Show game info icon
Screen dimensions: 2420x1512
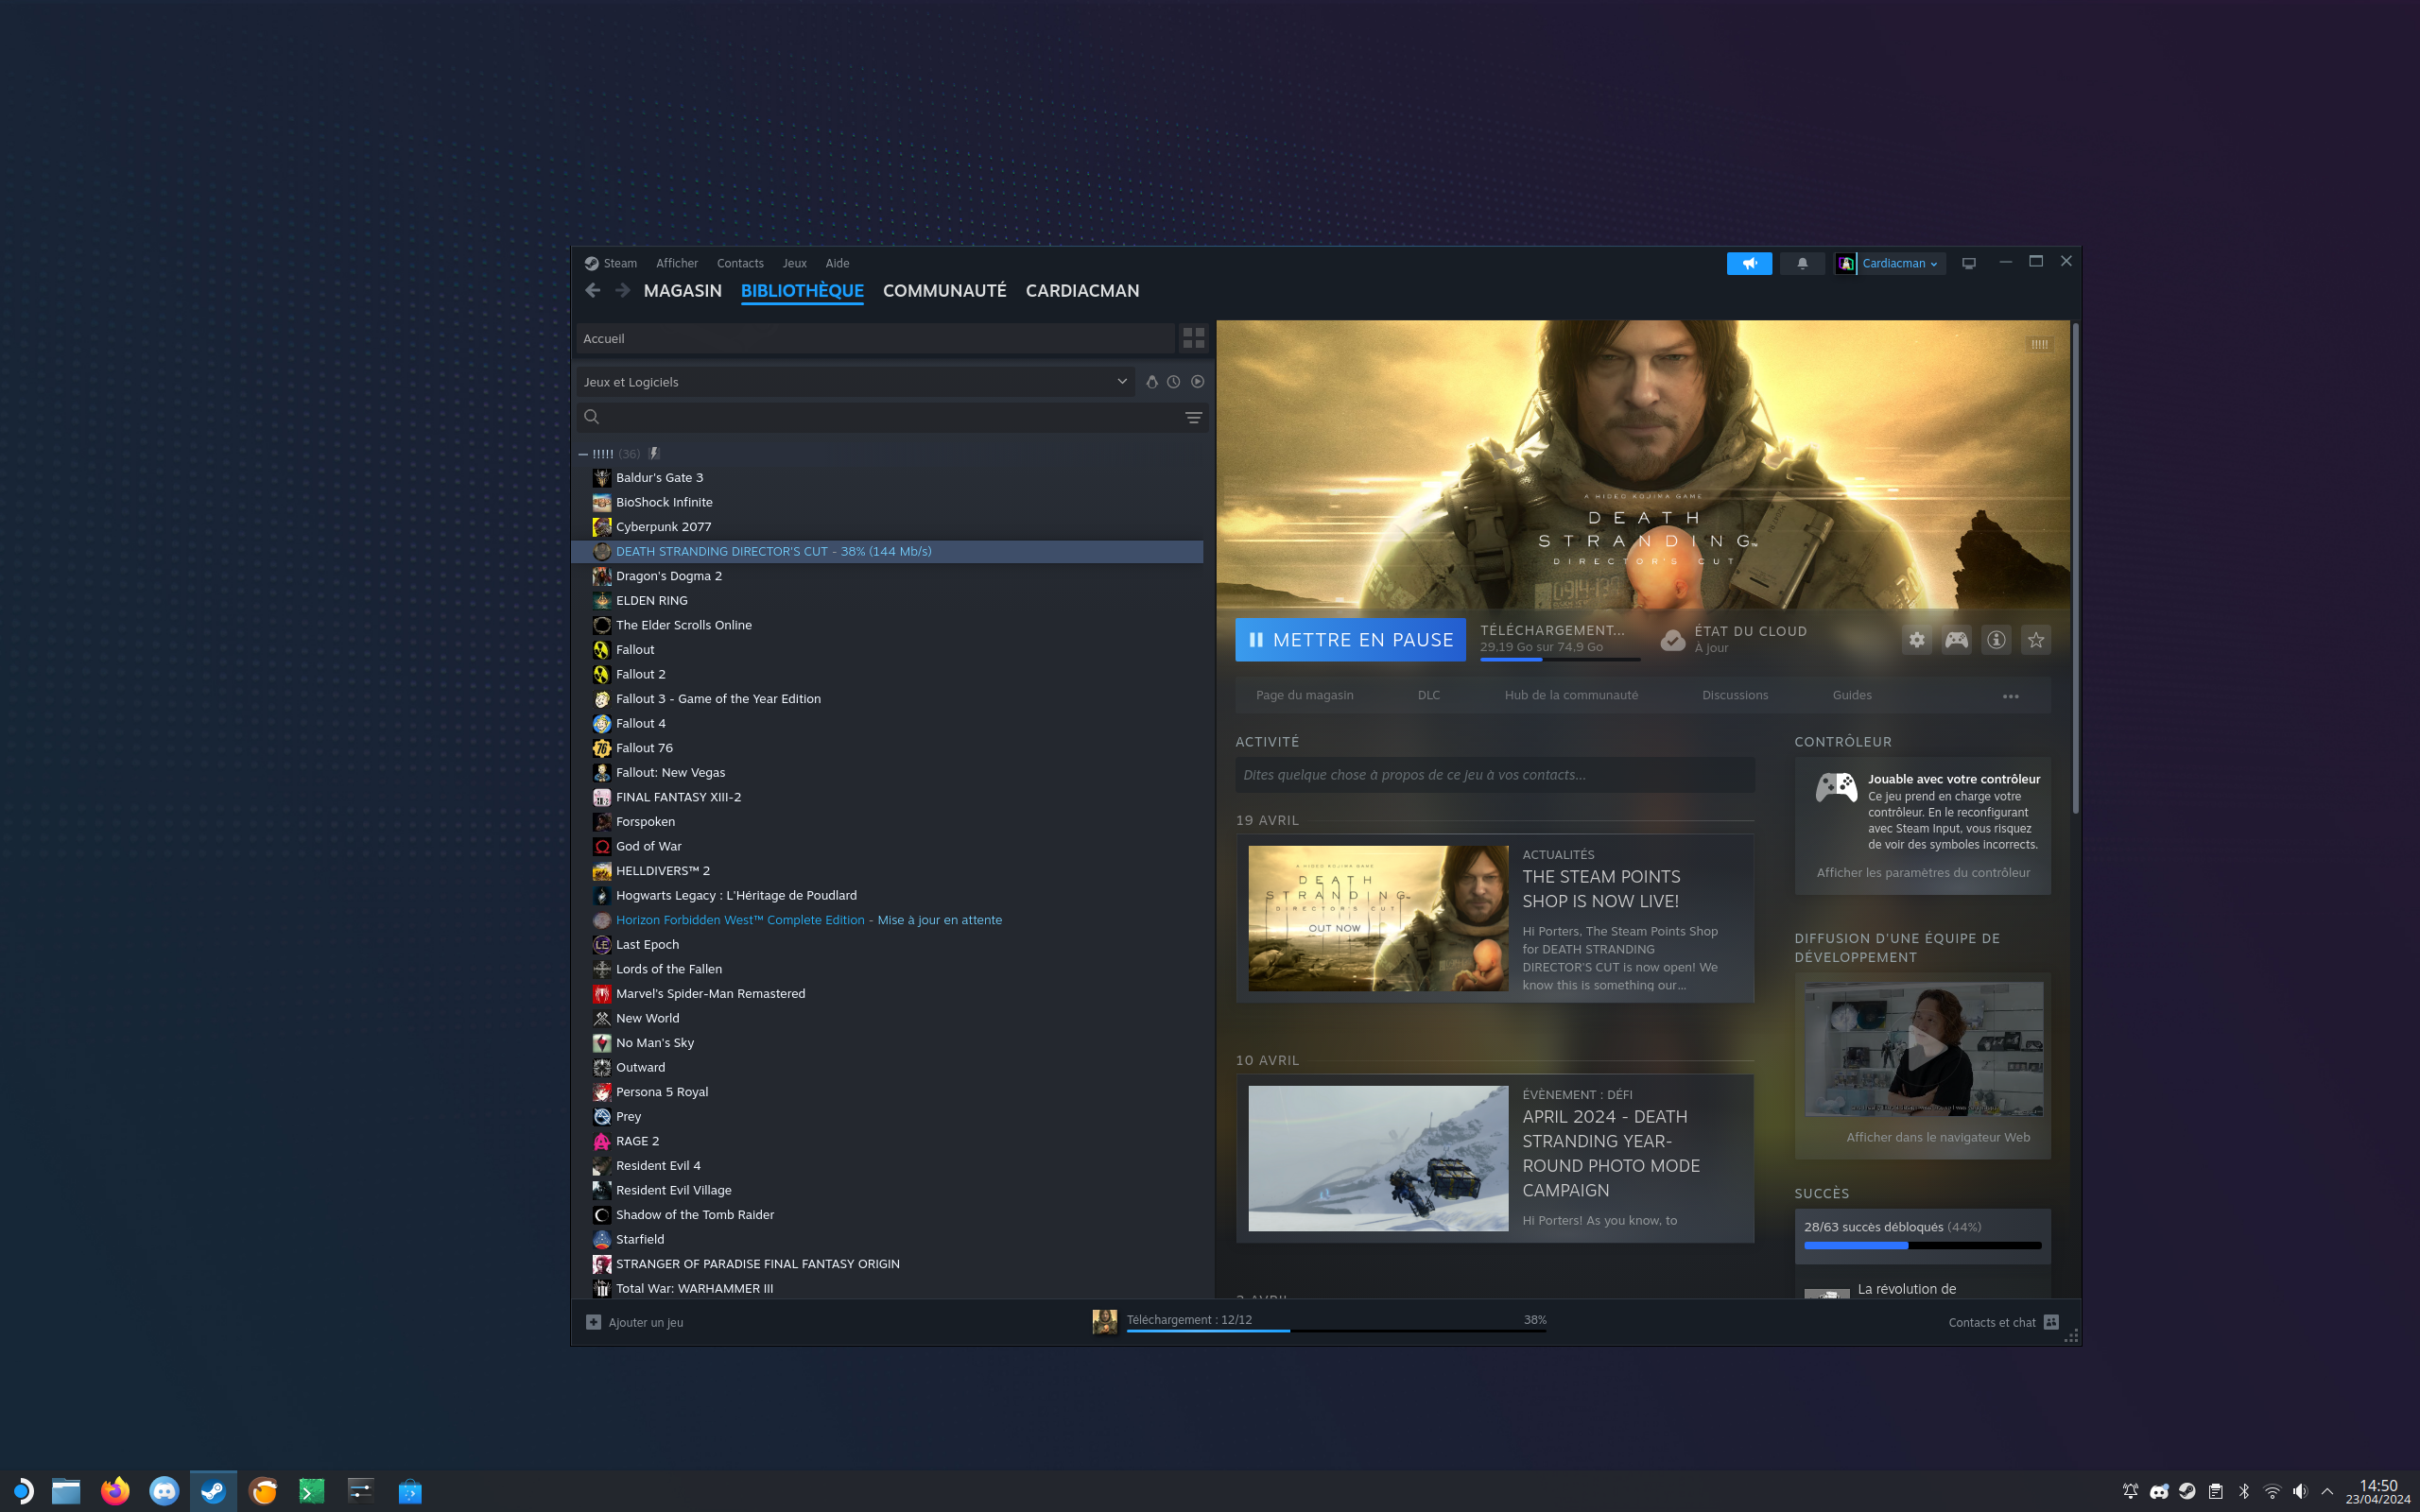coord(1996,640)
